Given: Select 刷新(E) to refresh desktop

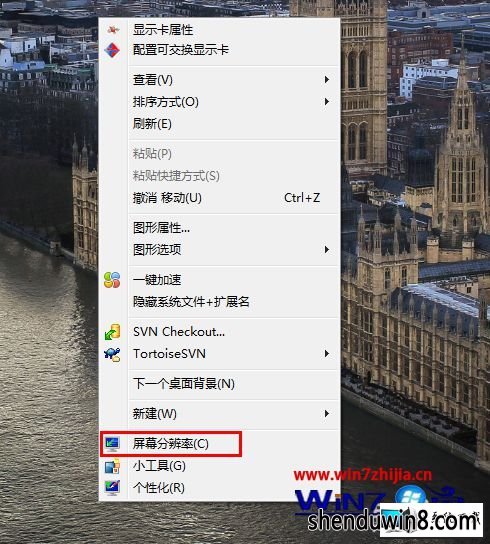Looking at the screenshot, I should (219, 124).
